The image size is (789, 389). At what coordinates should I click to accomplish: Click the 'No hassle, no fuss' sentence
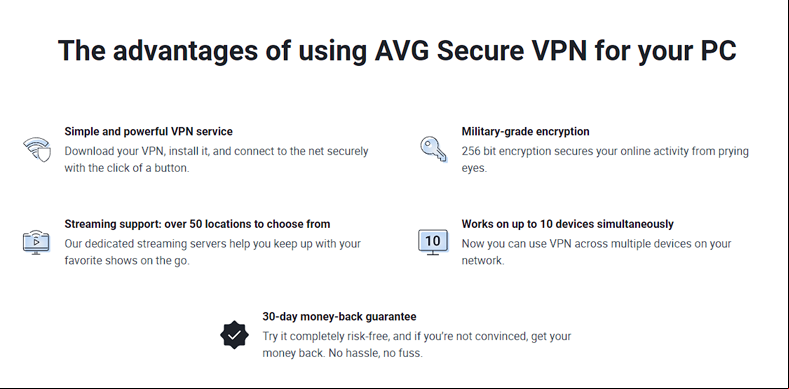[x=375, y=353]
